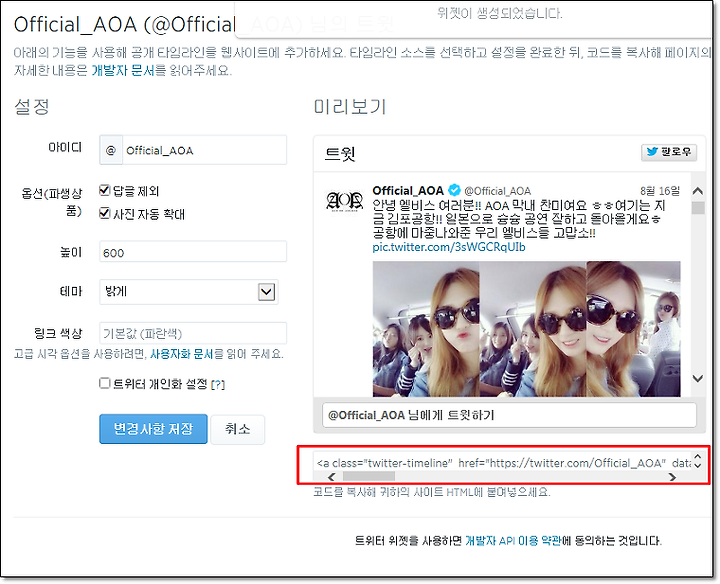Click the @Official_AOA handle in tweet header

tap(497, 191)
